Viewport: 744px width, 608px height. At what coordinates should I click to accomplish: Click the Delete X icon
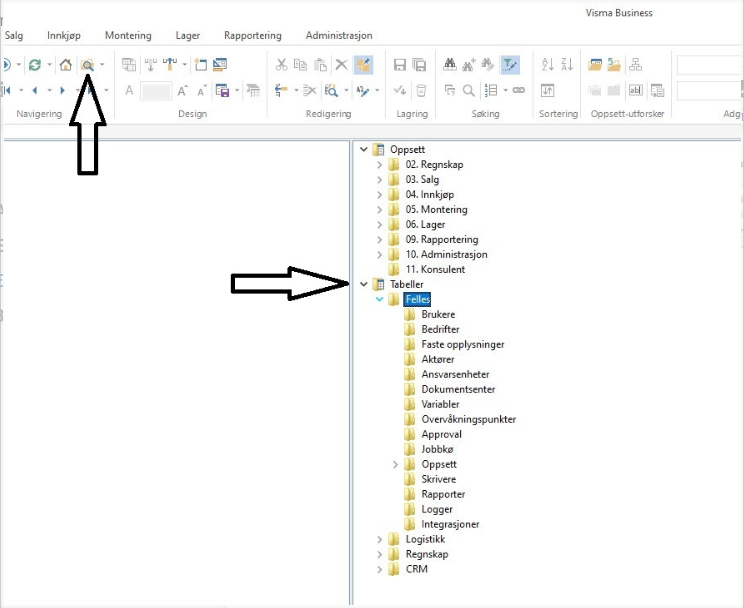341,65
